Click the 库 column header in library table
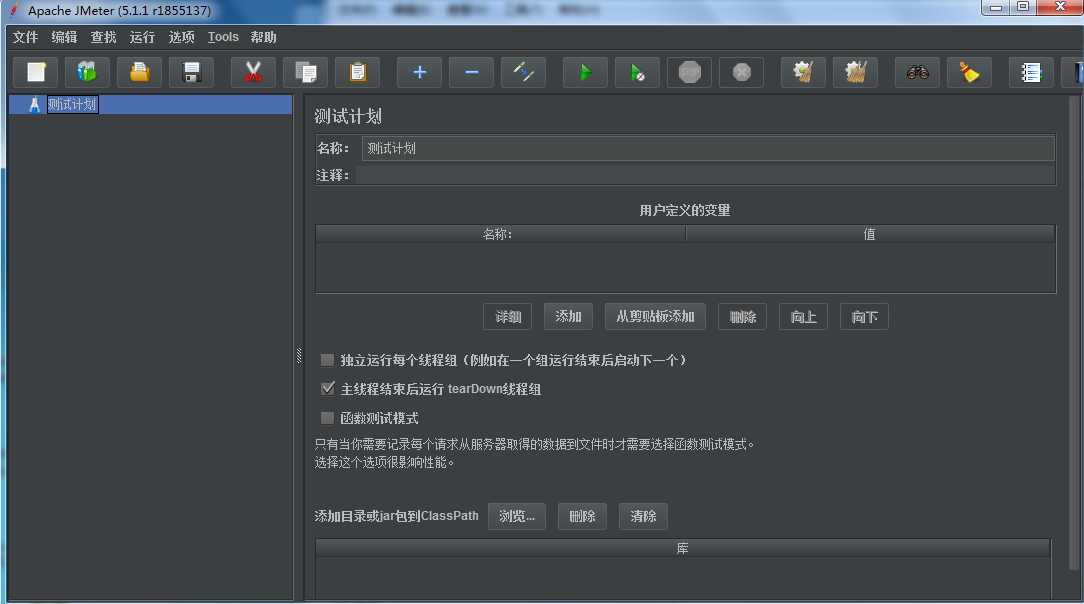 pyautogui.click(x=682, y=549)
